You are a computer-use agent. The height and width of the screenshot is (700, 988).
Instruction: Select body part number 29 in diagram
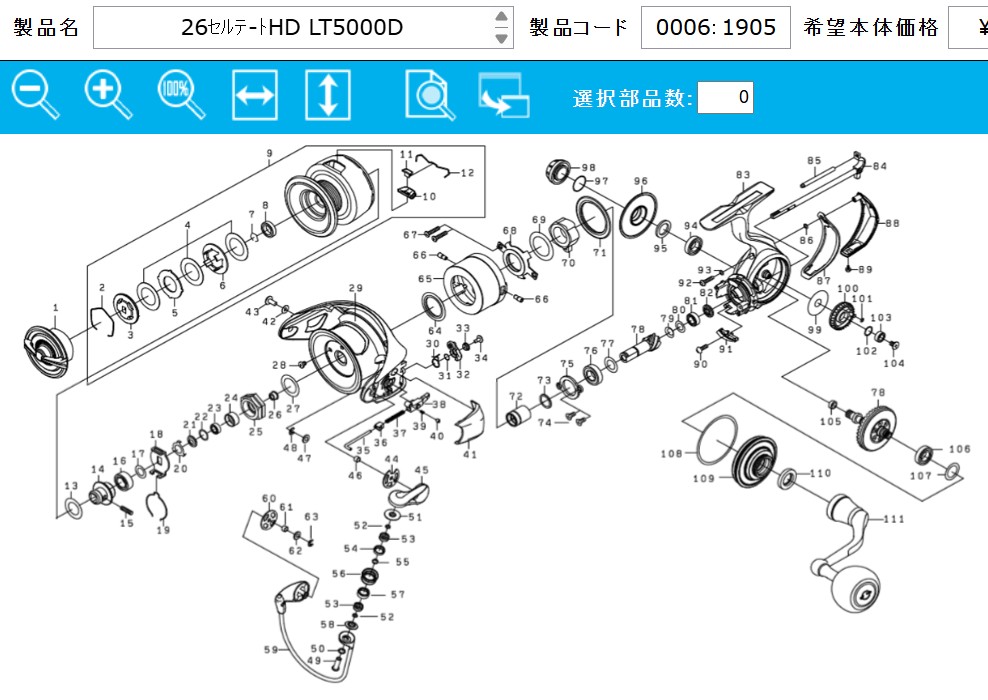[356, 287]
